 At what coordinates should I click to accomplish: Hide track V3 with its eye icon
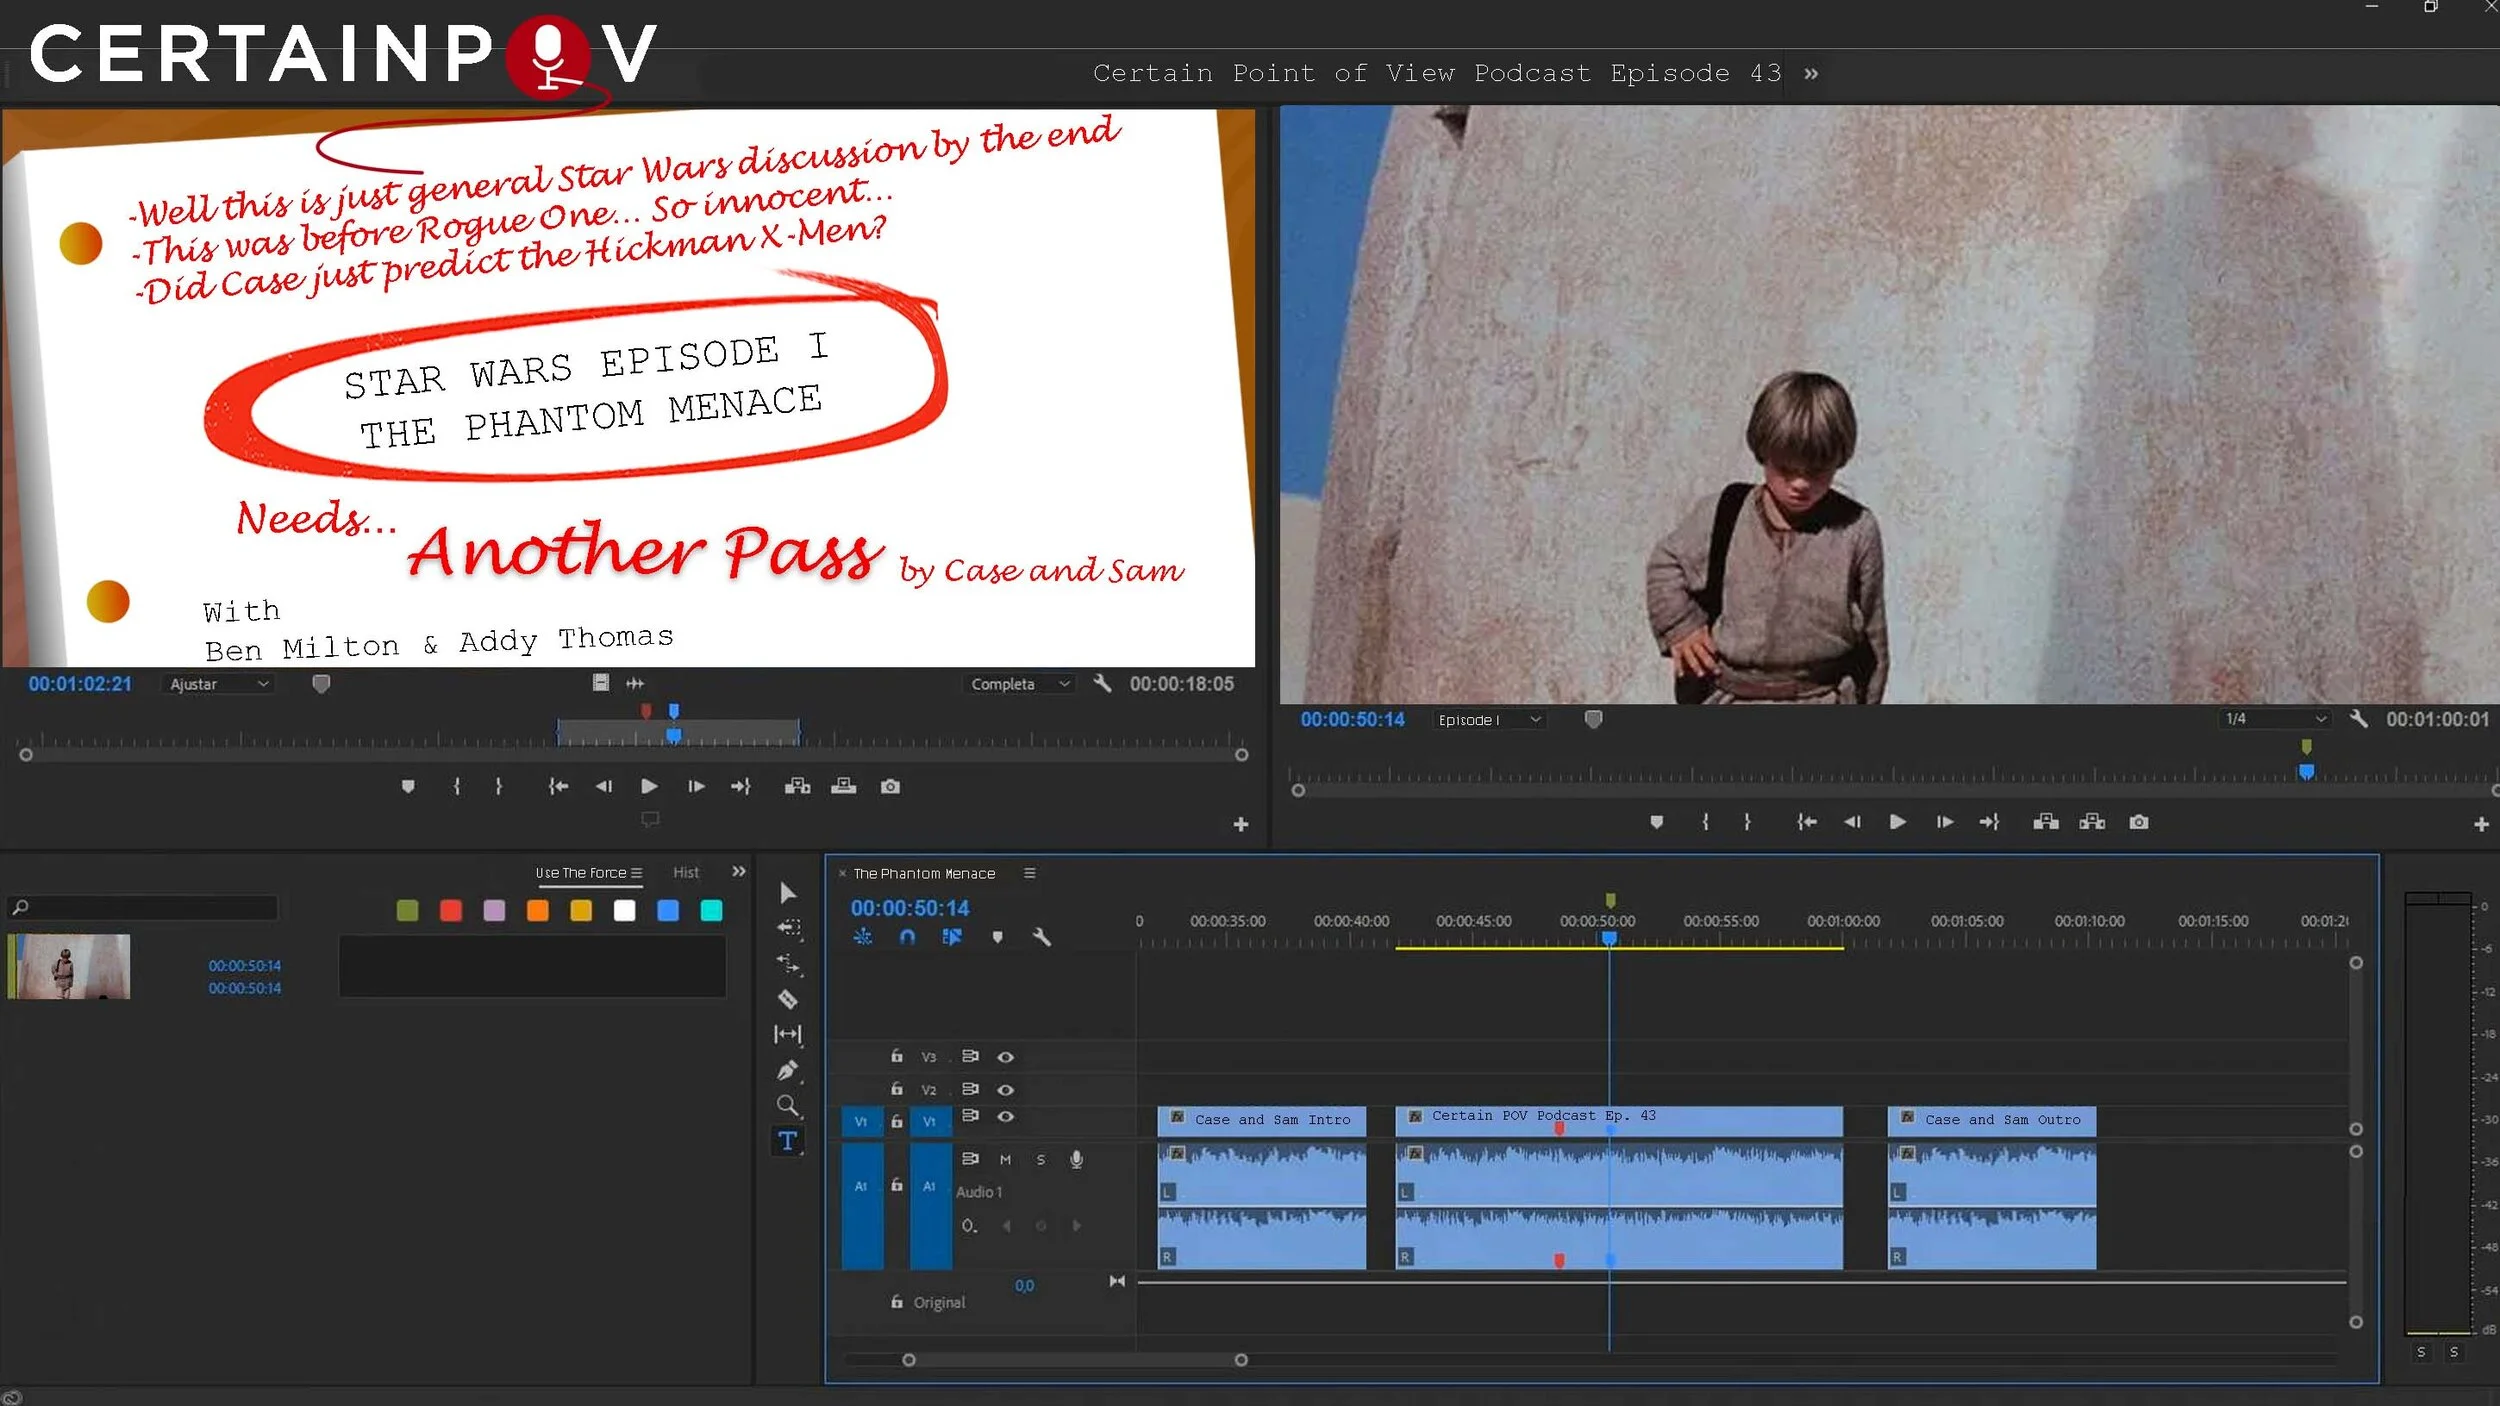(x=1006, y=1057)
